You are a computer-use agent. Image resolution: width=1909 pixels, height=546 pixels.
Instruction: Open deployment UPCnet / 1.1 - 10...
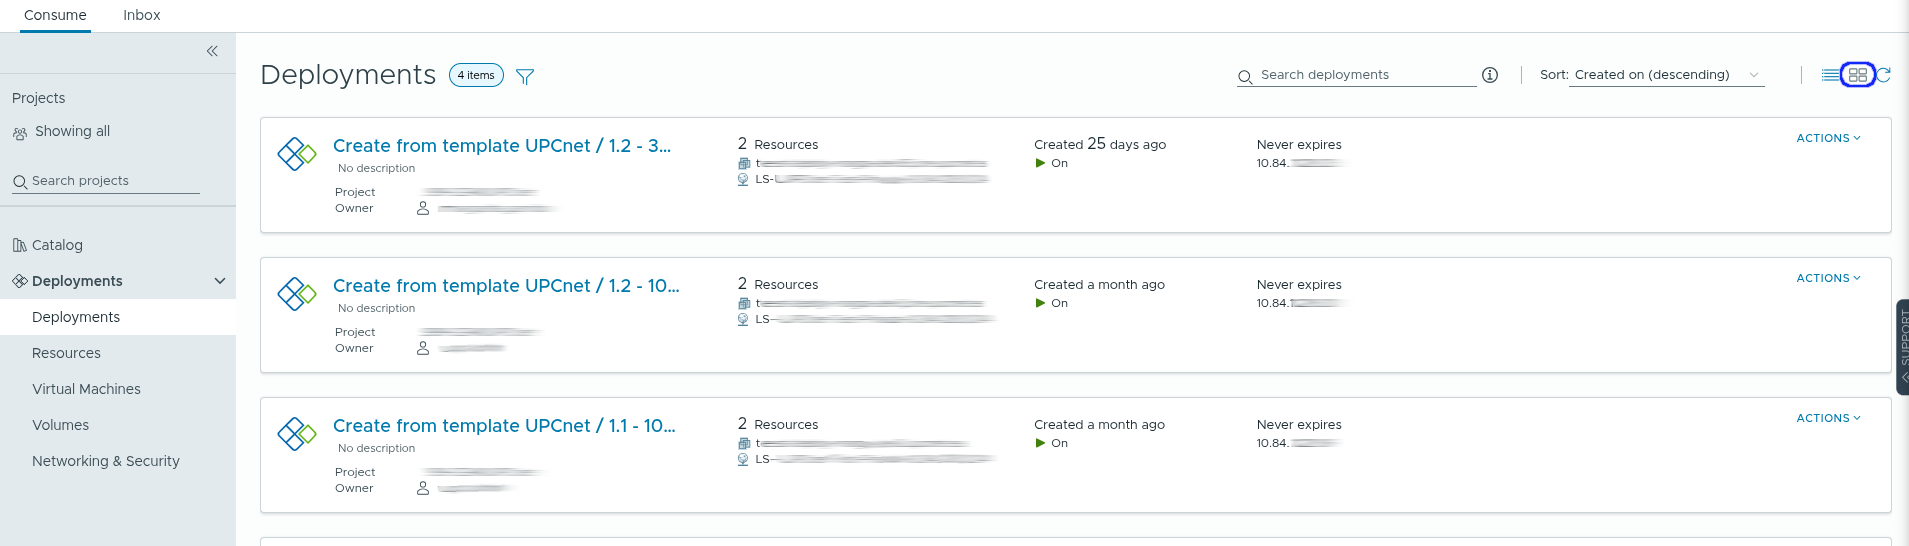point(504,426)
